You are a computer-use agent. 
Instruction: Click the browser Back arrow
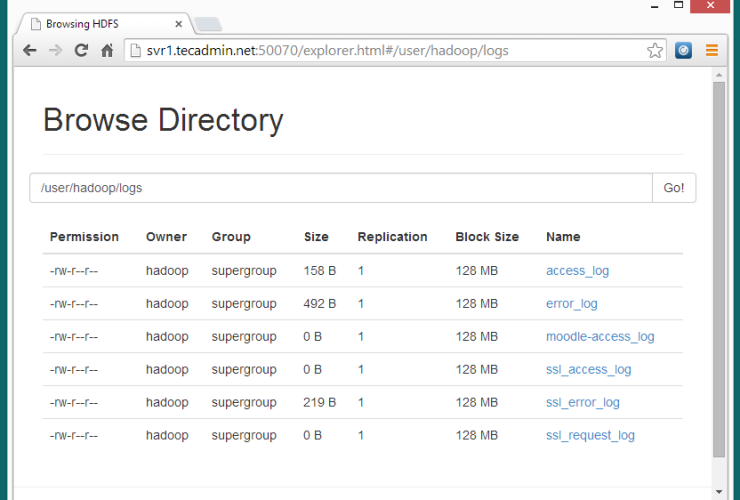(x=30, y=50)
